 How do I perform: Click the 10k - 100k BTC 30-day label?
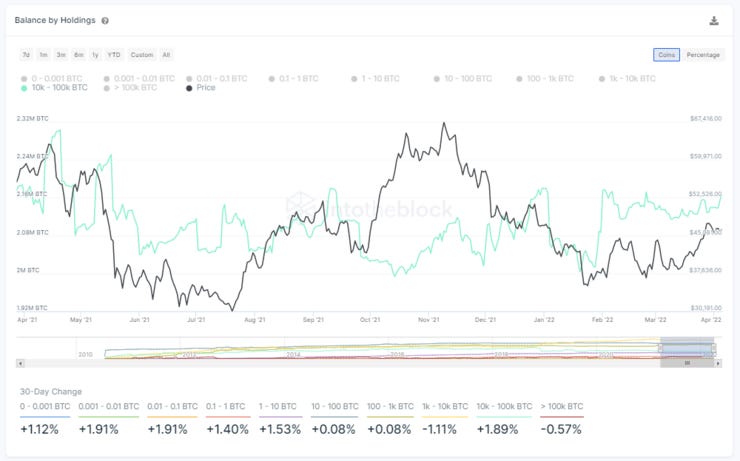point(504,406)
